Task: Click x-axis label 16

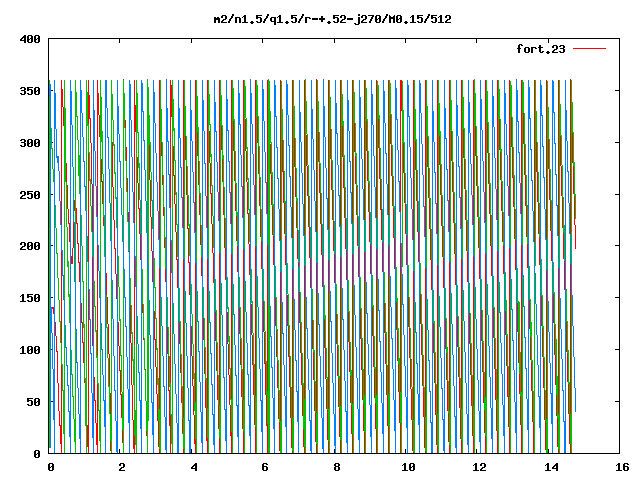Action: pyautogui.click(x=622, y=467)
